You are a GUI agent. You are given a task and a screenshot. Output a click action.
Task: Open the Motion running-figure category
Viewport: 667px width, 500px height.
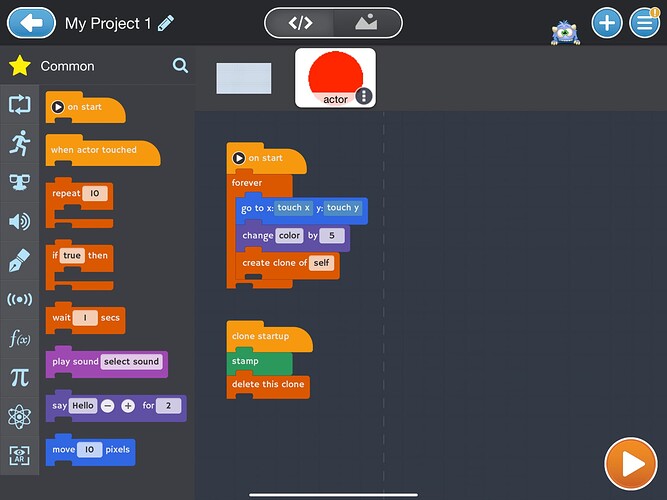[x=20, y=143]
